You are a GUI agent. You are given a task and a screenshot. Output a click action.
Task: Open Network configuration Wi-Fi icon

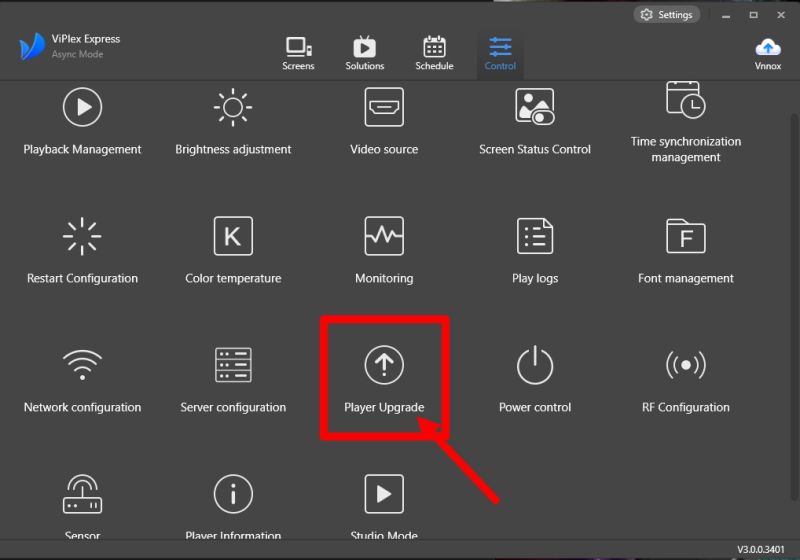[82, 366]
